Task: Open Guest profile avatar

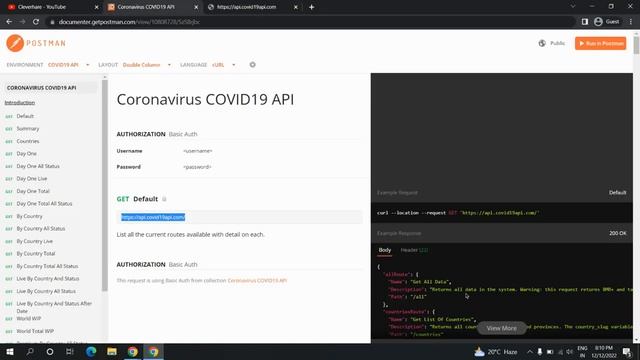Action: coord(598,22)
